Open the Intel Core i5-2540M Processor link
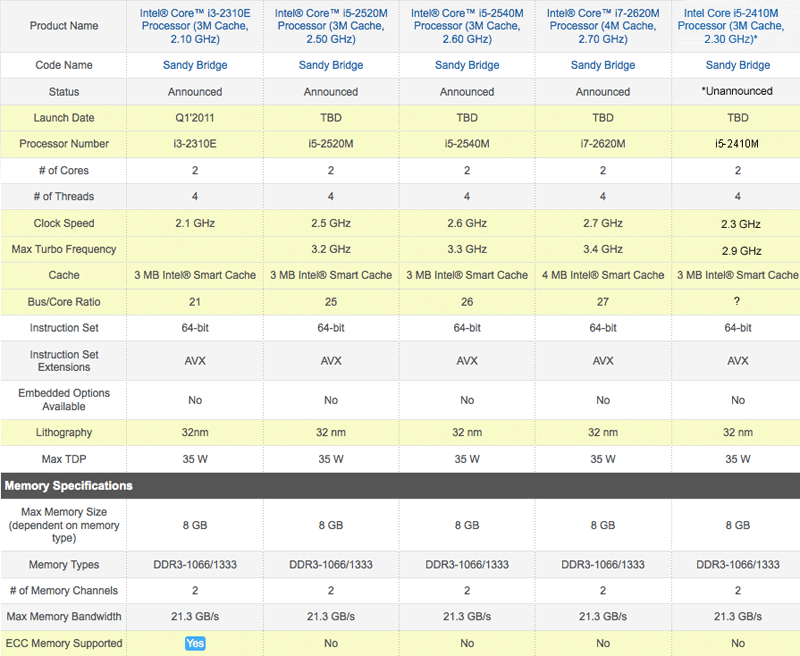The image size is (800, 656). [467, 26]
